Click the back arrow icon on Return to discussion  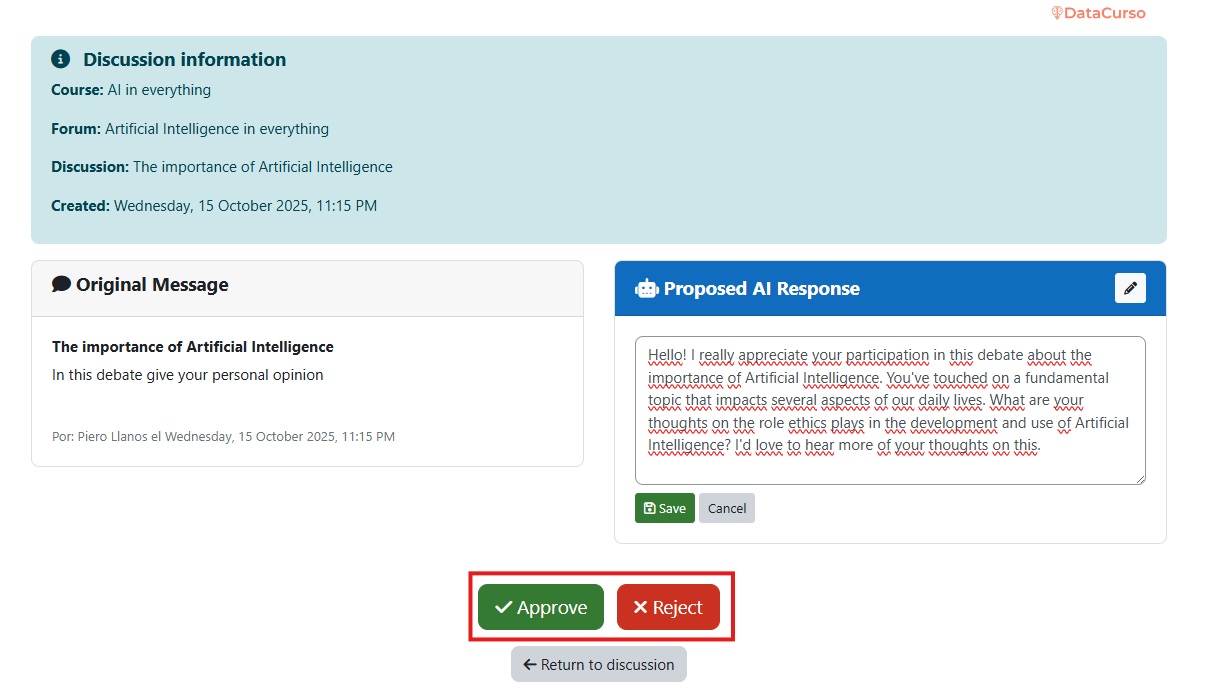click(x=527, y=664)
